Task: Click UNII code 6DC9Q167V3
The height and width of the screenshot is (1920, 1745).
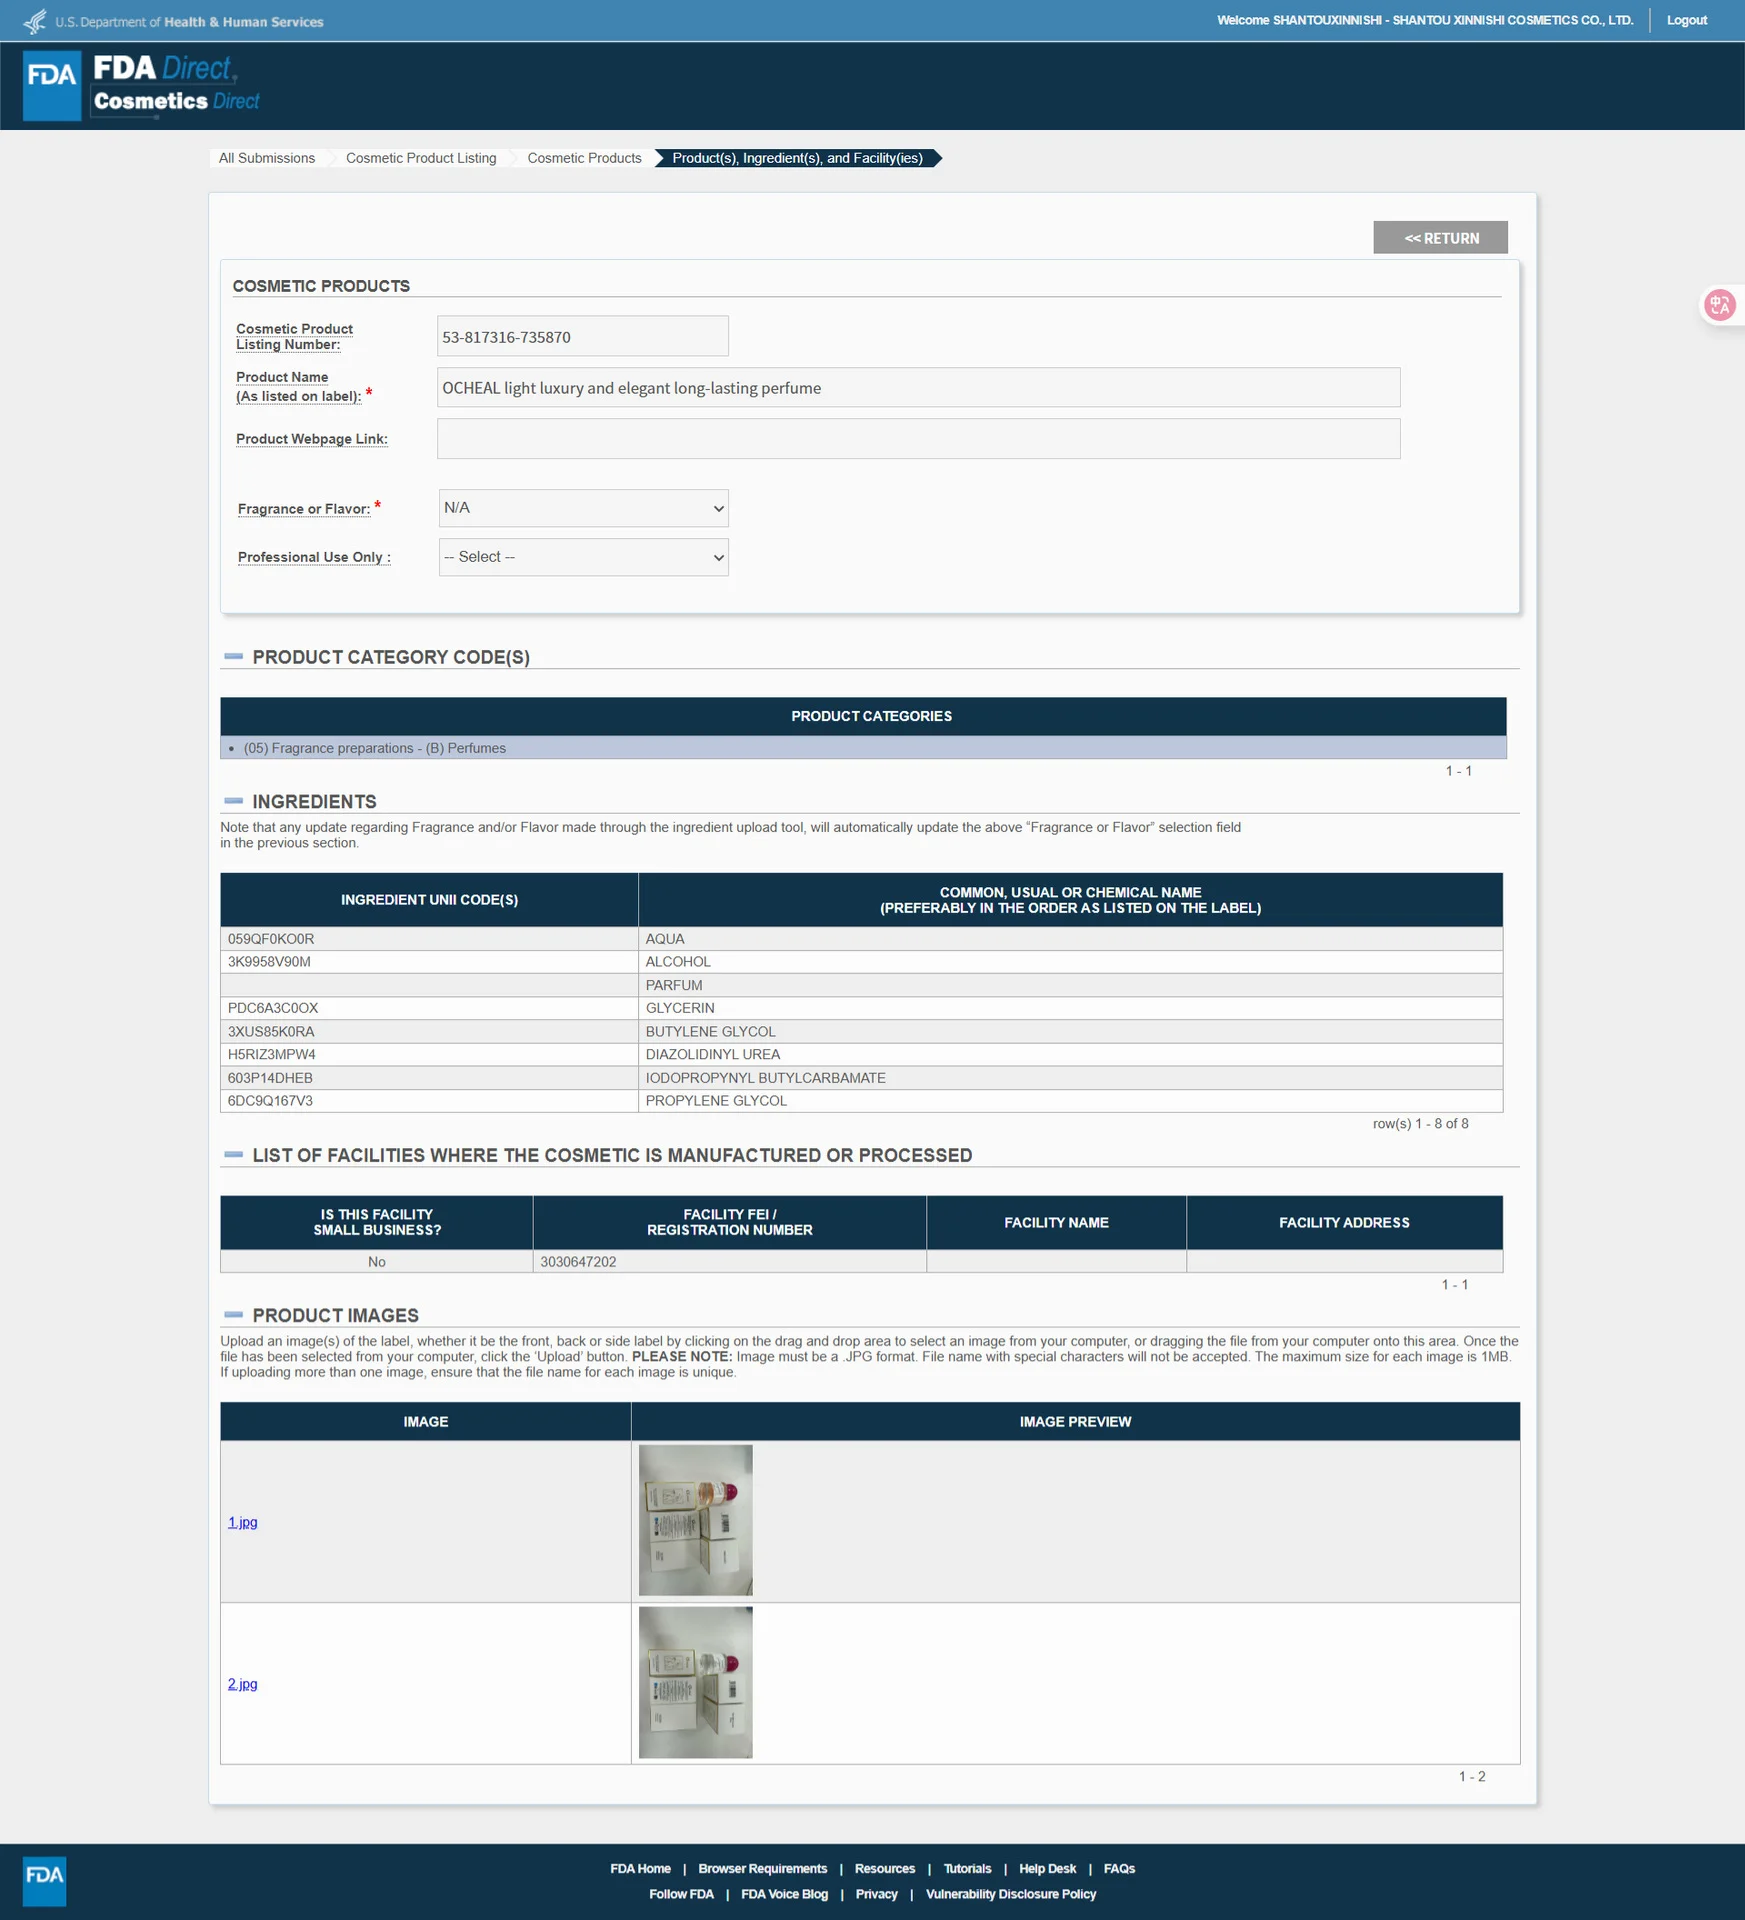Action: coord(270,1101)
